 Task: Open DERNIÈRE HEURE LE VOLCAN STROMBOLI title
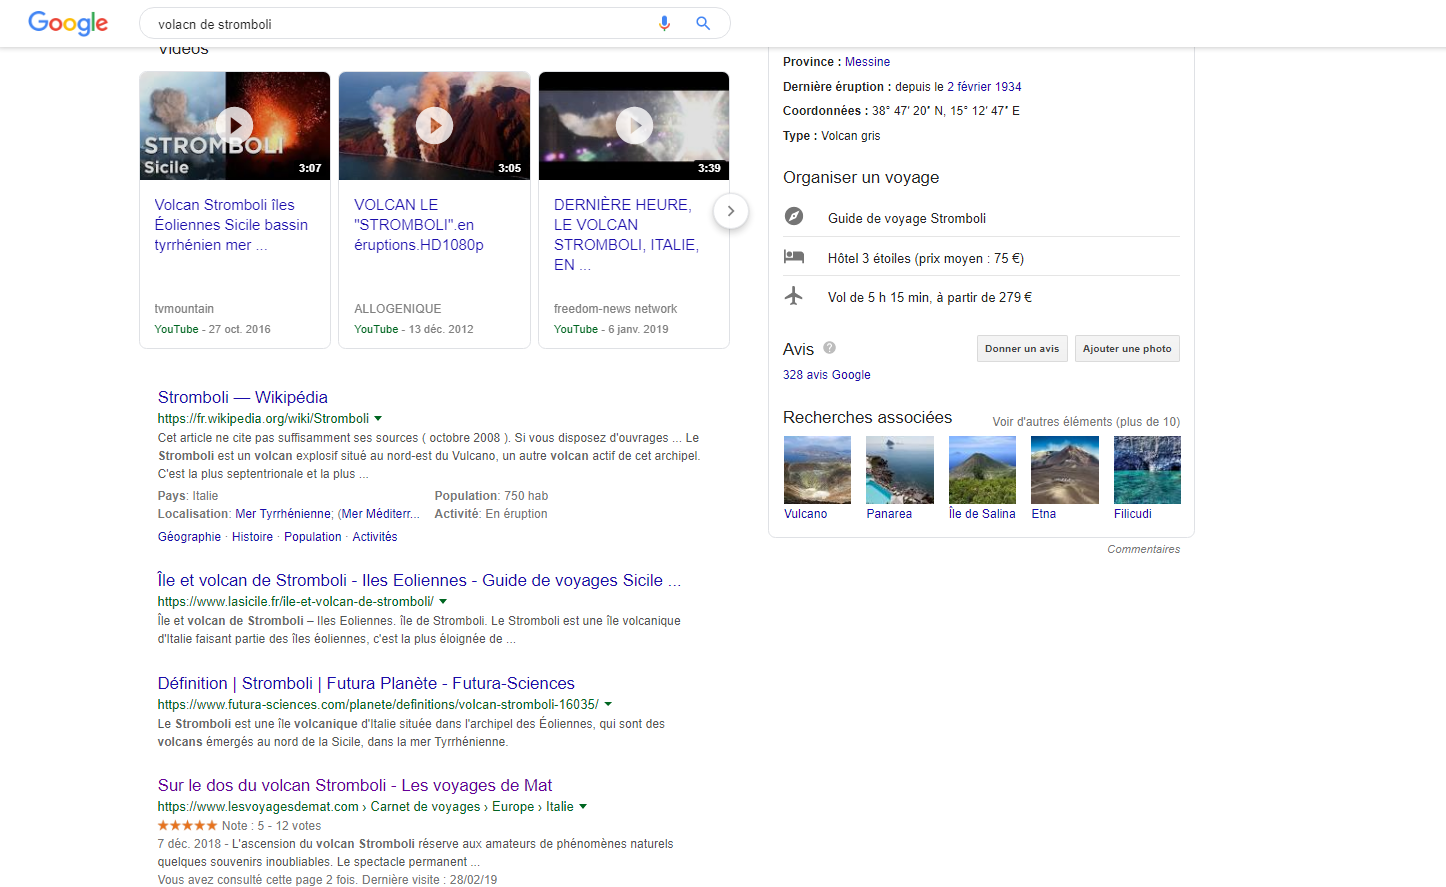coord(626,235)
